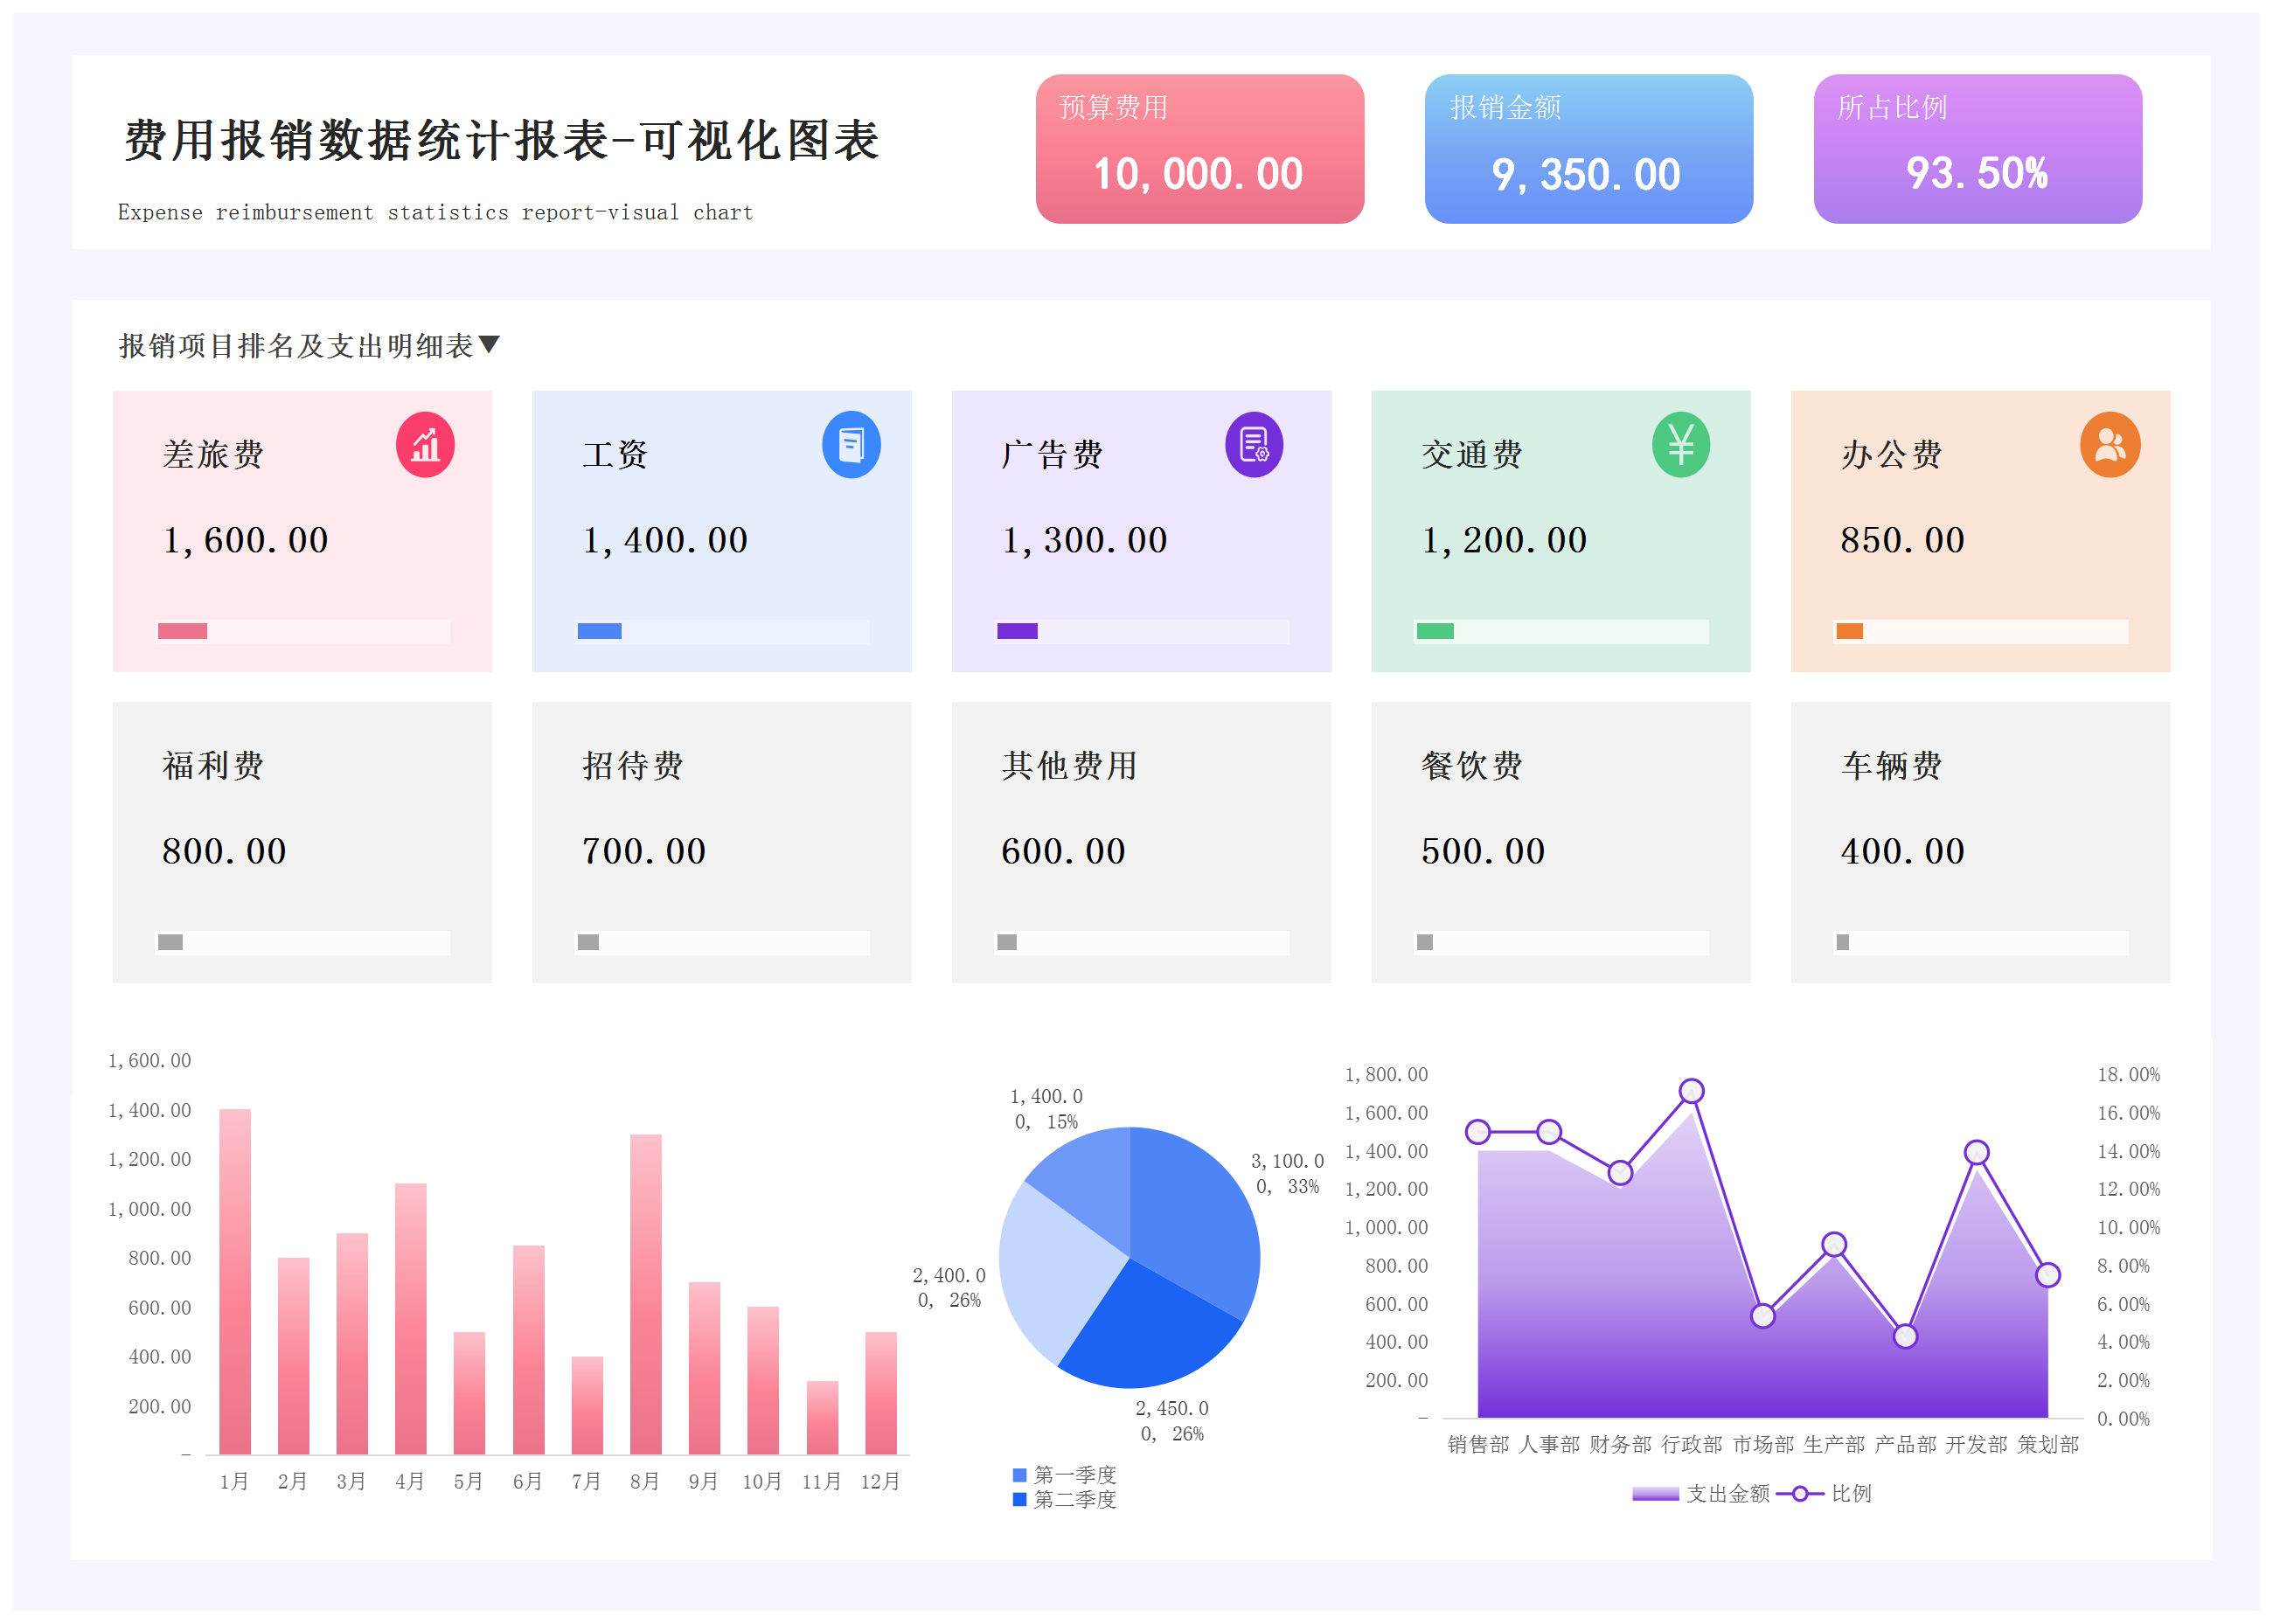Screen dimensions: 2273x1624
Task: Select the 车辆费 400.00 expense card
Action: [x=1979, y=842]
